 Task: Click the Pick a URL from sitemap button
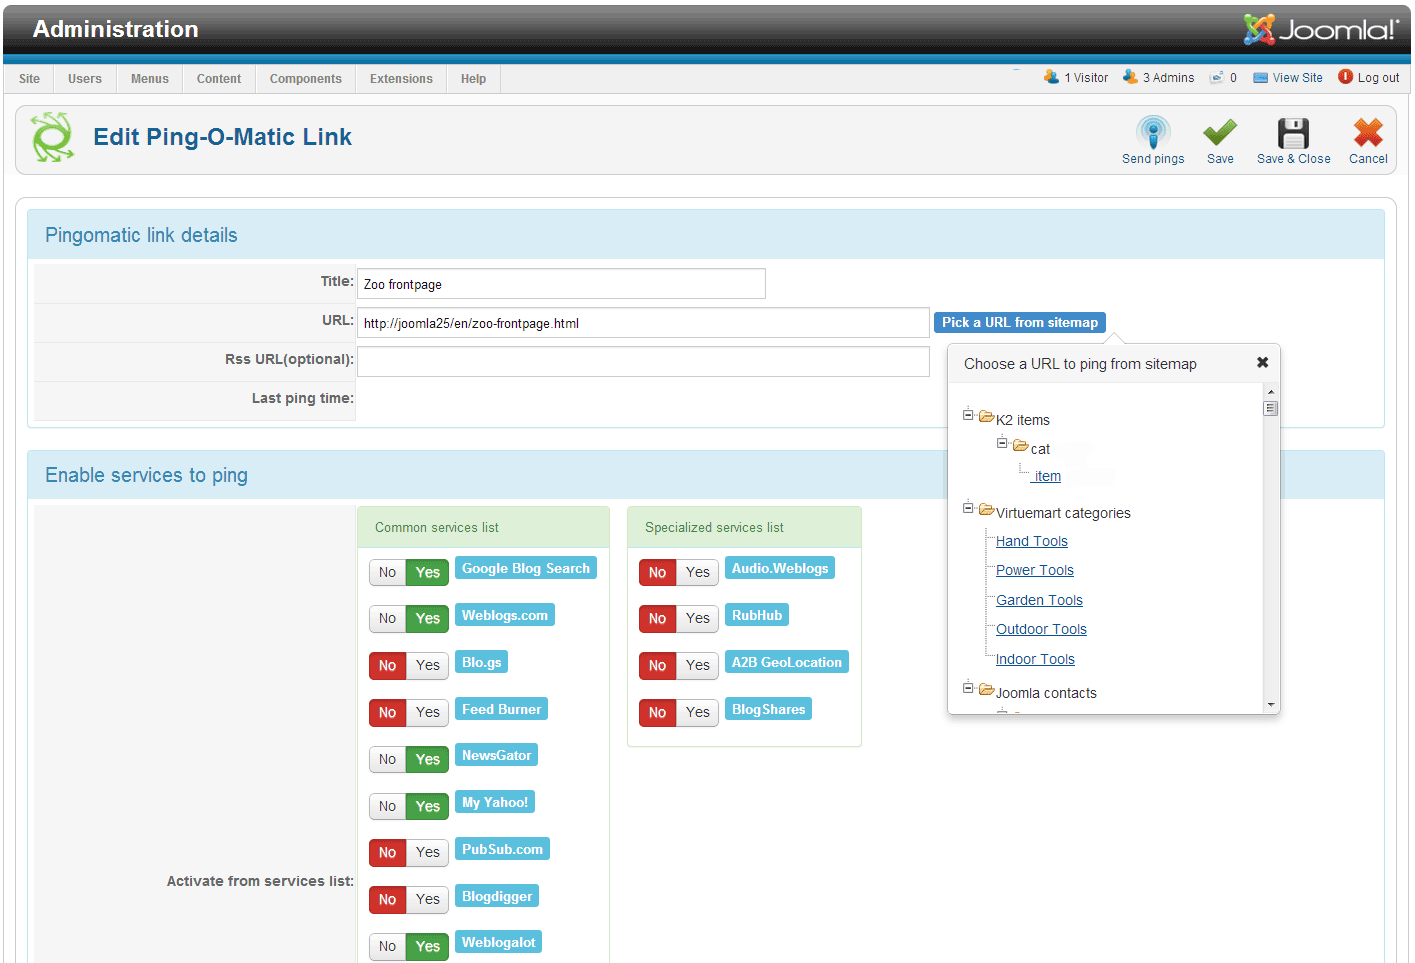click(x=1019, y=322)
